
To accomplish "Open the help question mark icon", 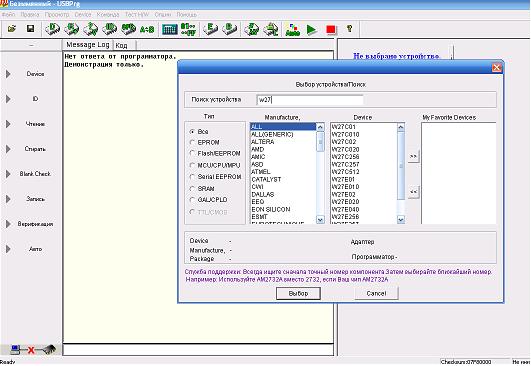I will (x=350, y=29).
